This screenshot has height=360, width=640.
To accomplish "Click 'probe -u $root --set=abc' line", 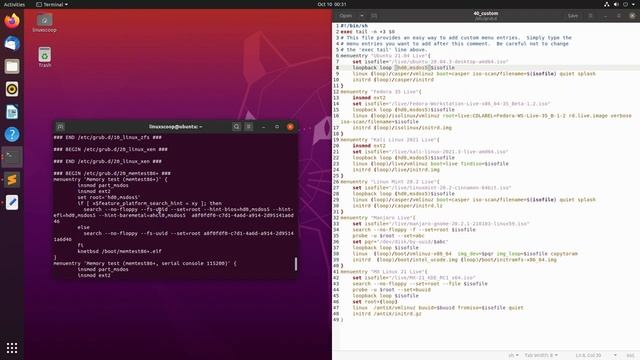I will point(389,236).
